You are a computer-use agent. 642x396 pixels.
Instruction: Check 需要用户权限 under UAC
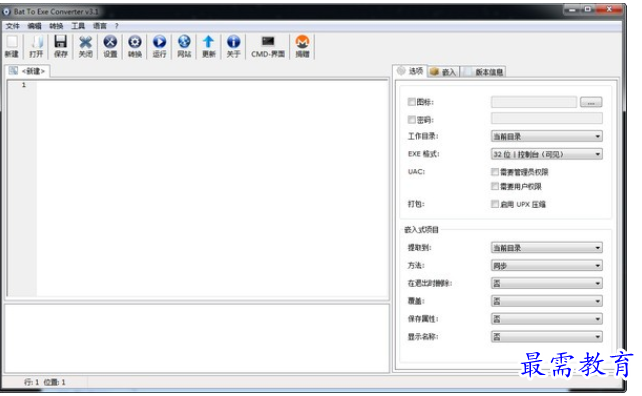point(495,186)
